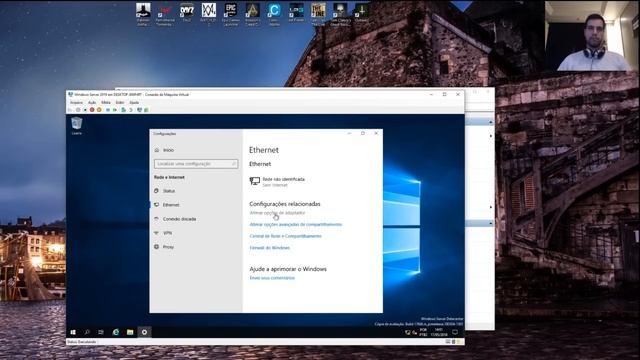Select the Epic Games Launcher shortcut
Image resolution: width=640 pixels, height=360 pixels.
point(231,14)
